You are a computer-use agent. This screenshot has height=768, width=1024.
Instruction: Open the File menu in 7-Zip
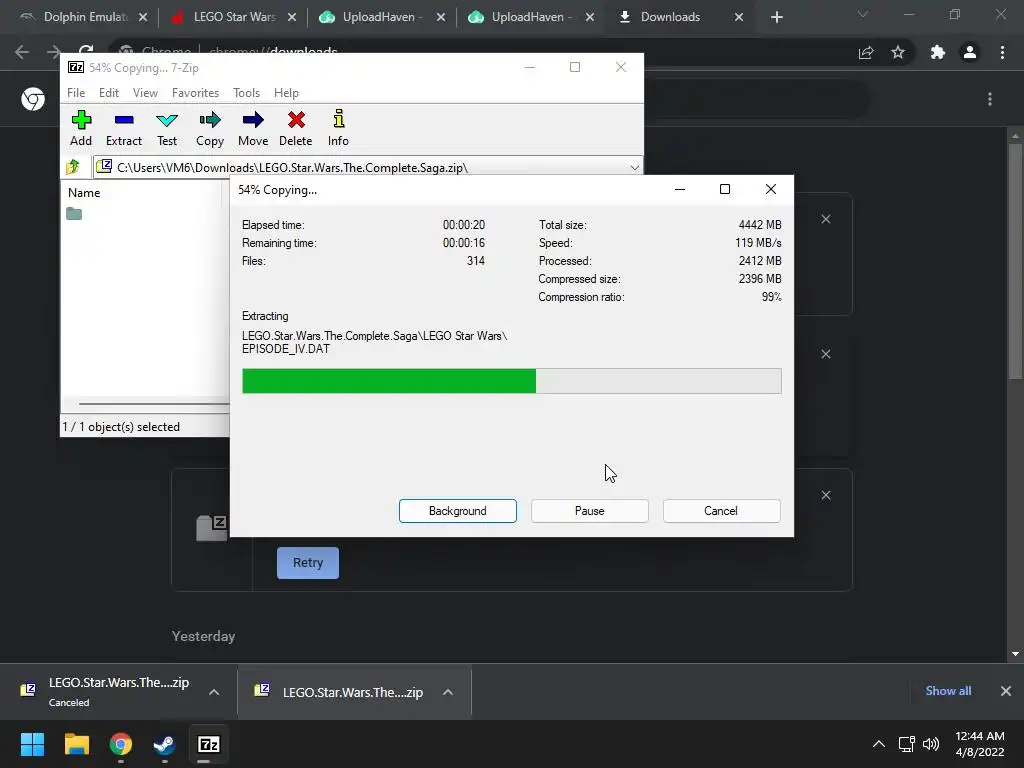[x=76, y=93]
